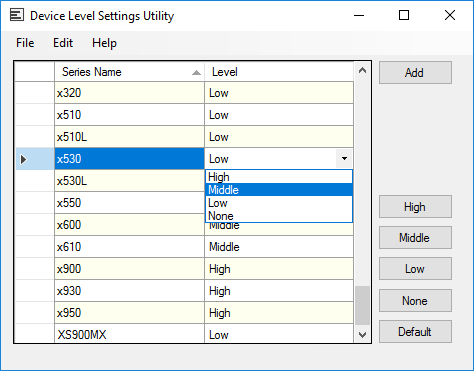This screenshot has width=474, height=371.
Task: Click the Default button
Action: click(415, 332)
